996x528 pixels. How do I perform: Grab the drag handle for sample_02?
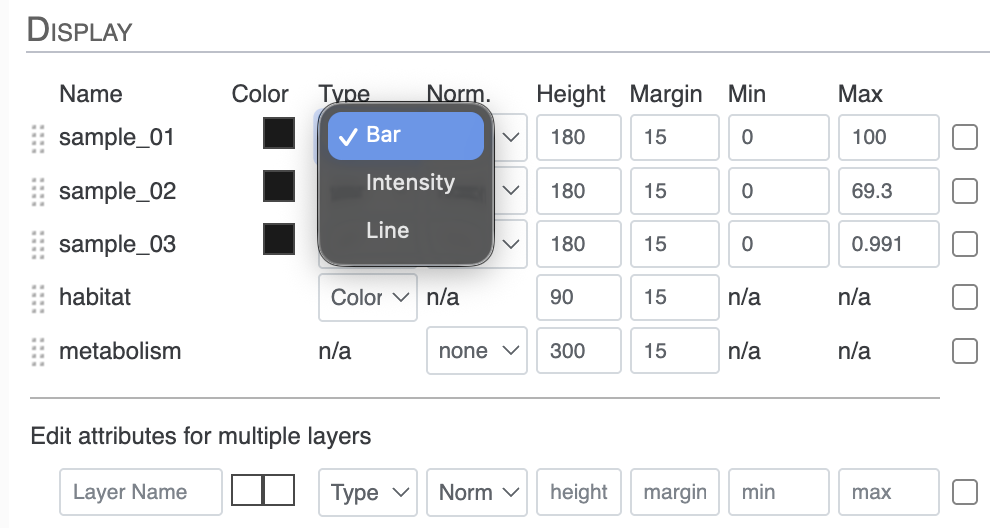39,191
